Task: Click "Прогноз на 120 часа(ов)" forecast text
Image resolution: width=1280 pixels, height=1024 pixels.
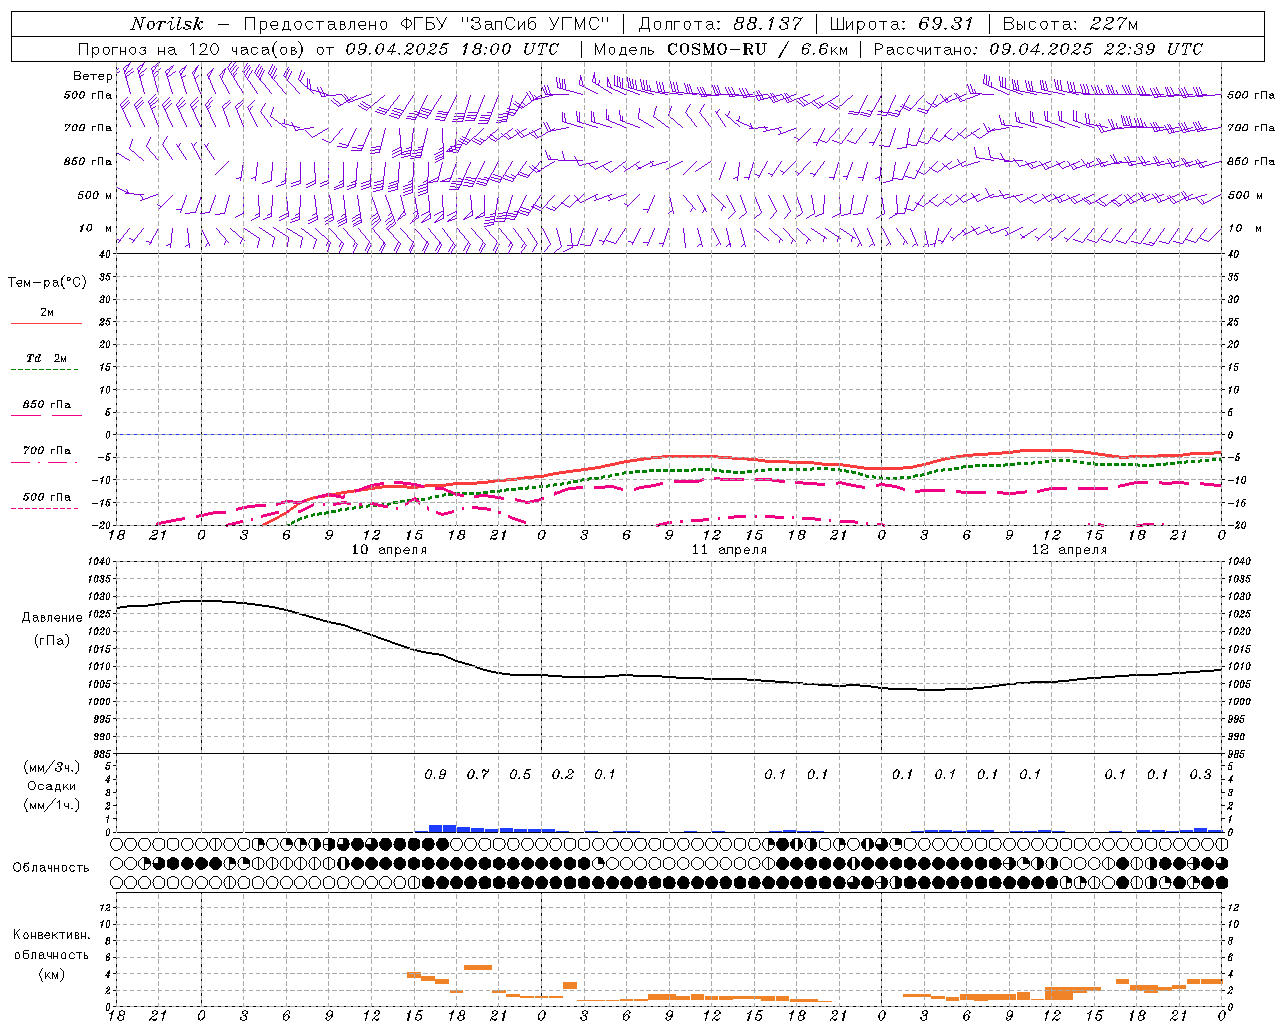Action: pyautogui.click(x=193, y=49)
